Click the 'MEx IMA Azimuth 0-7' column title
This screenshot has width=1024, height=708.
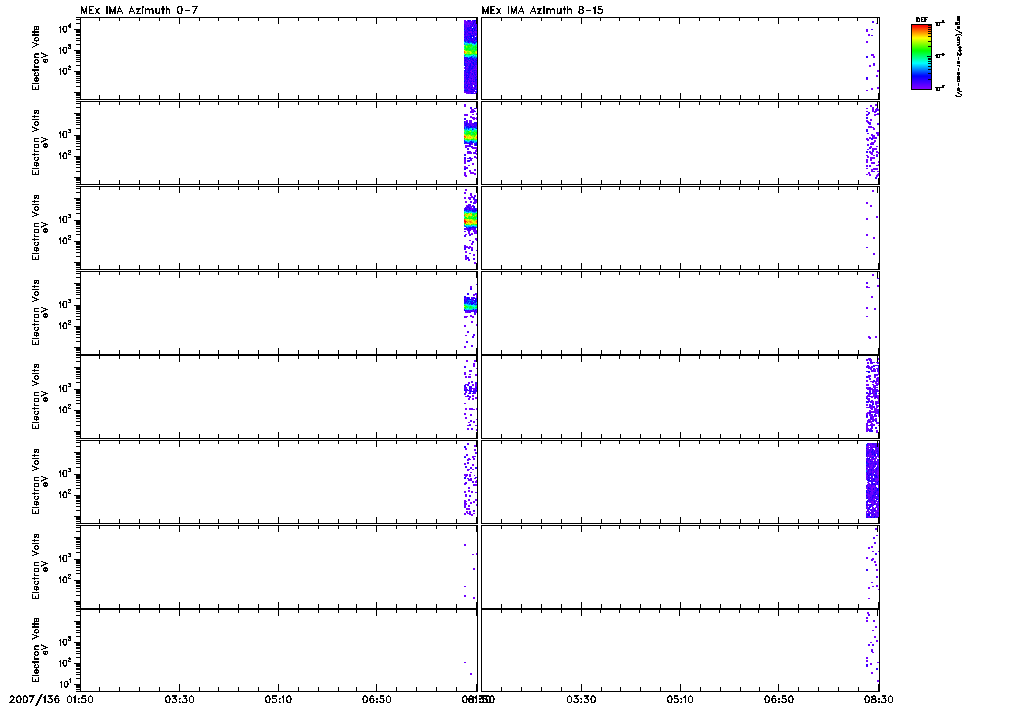coord(138,10)
